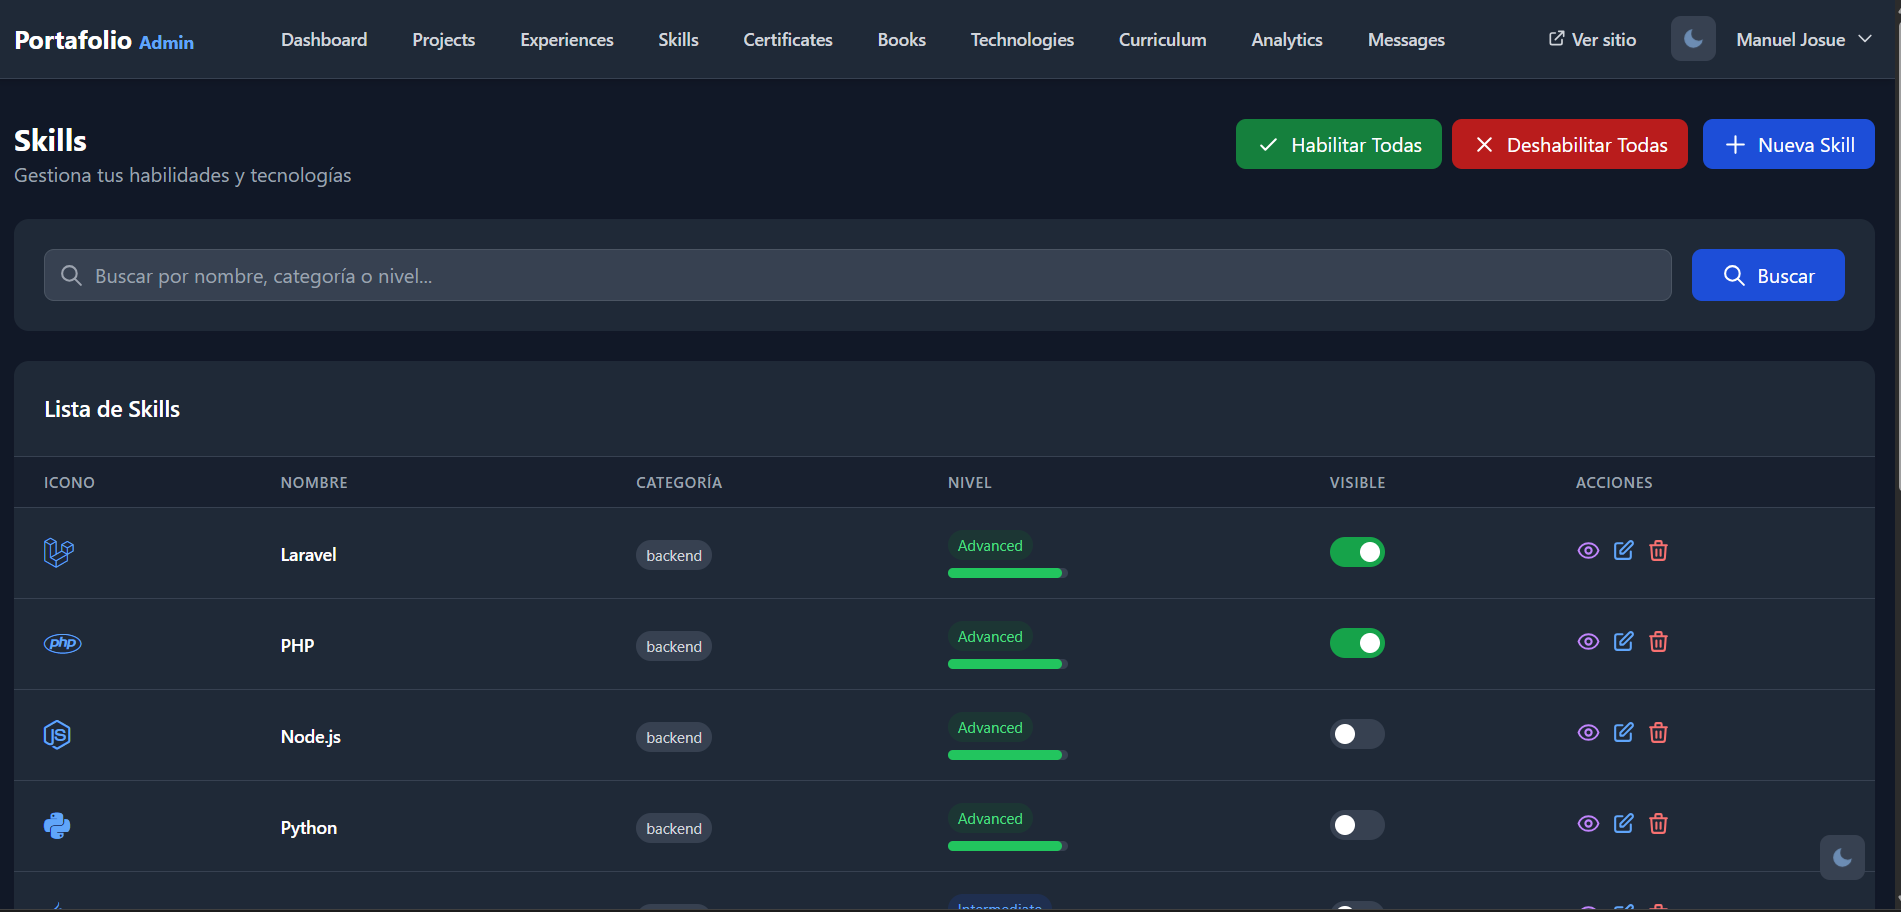This screenshot has width=1901, height=912.
Task: Click the floating moon theme button
Action: [1842, 858]
